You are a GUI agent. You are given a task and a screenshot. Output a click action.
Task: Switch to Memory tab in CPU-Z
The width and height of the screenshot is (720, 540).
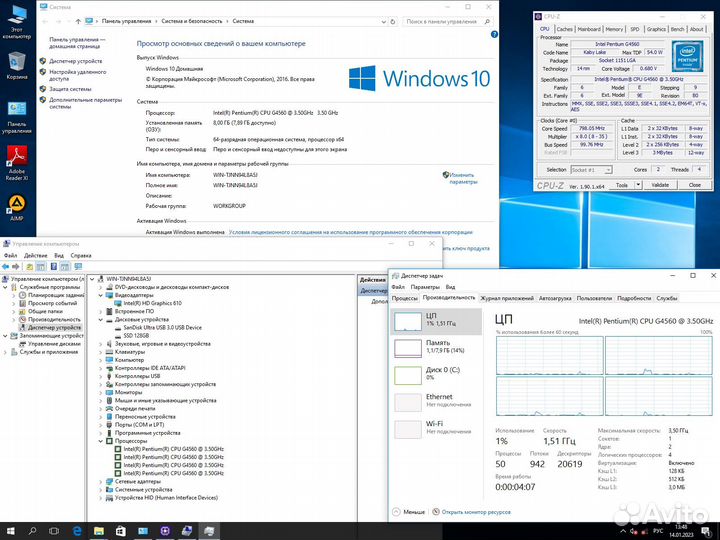614,29
